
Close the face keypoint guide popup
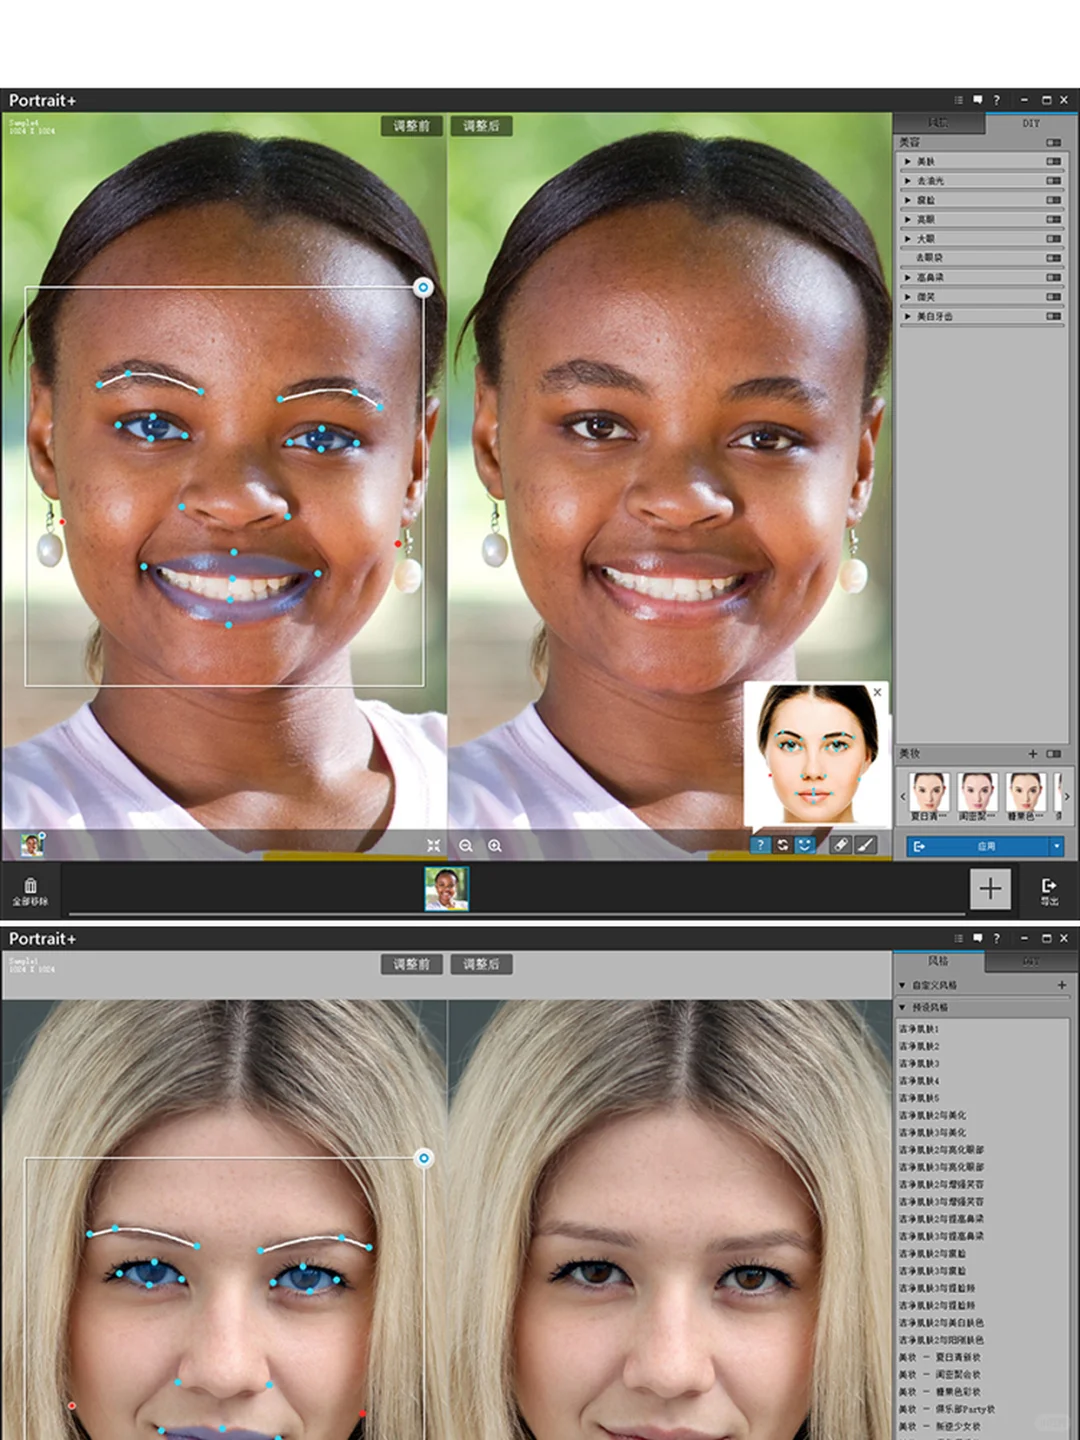pyautogui.click(x=877, y=692)
